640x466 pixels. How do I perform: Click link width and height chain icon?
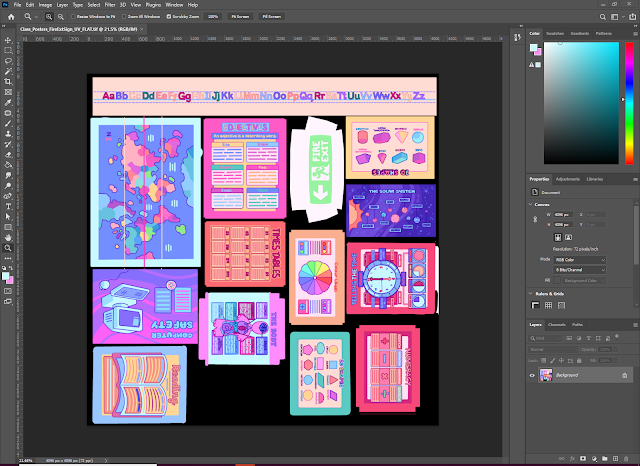point(535,219)
